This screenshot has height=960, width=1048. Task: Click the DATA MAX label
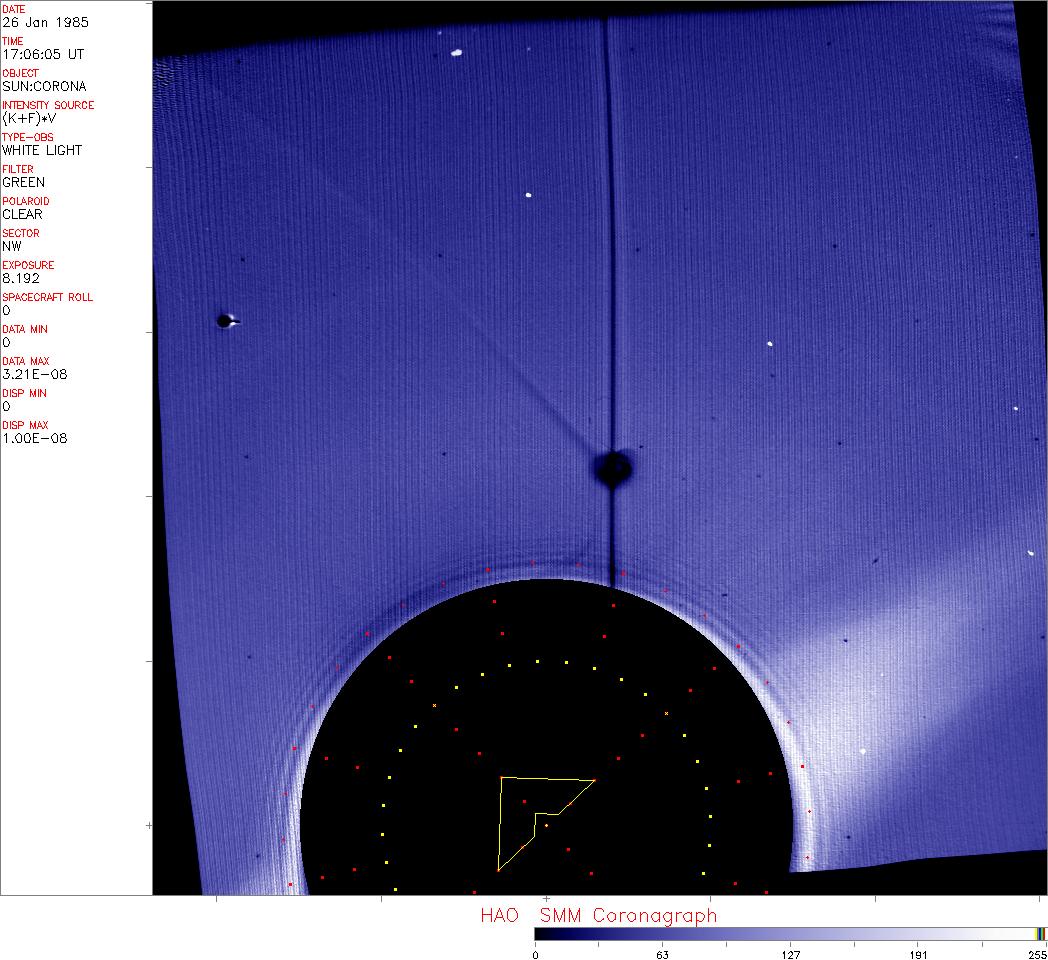click(x=25, y=362)
